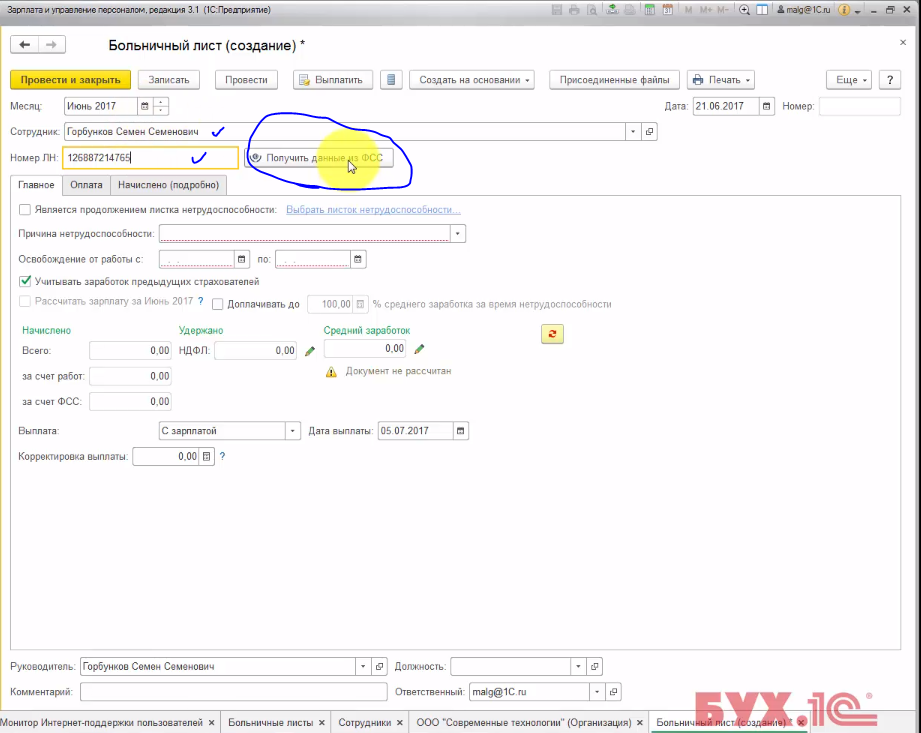Switch to Монитор Интернет-поддержки пользователей tab

[101, 722]
